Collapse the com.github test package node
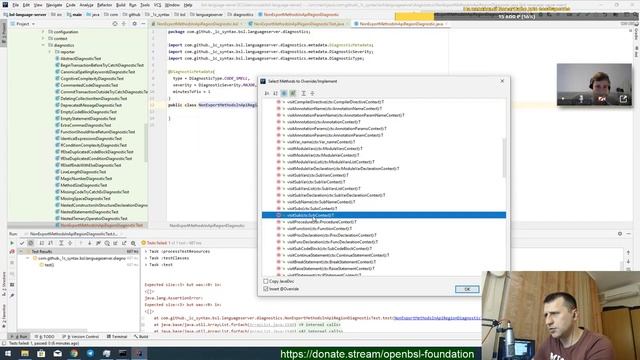The image size is (640, 360). (28, 258)
